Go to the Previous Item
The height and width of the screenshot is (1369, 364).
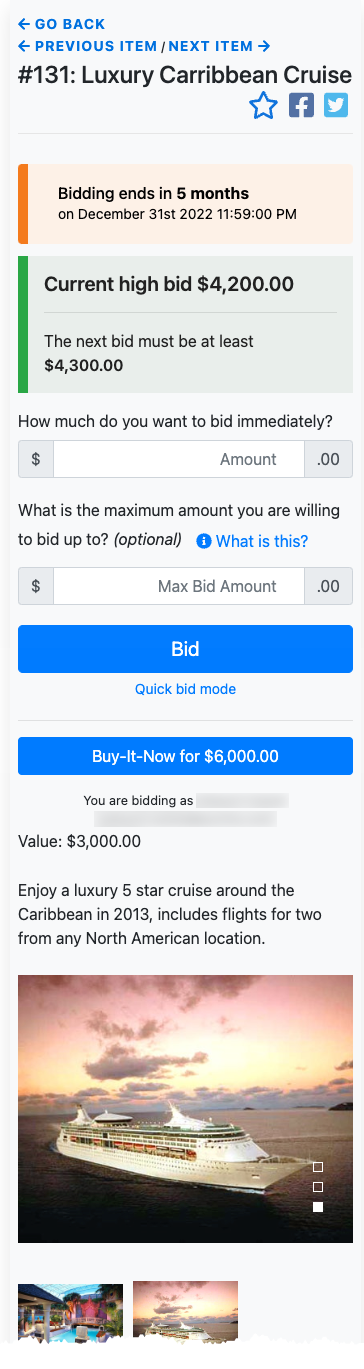[x=88, y=46]
